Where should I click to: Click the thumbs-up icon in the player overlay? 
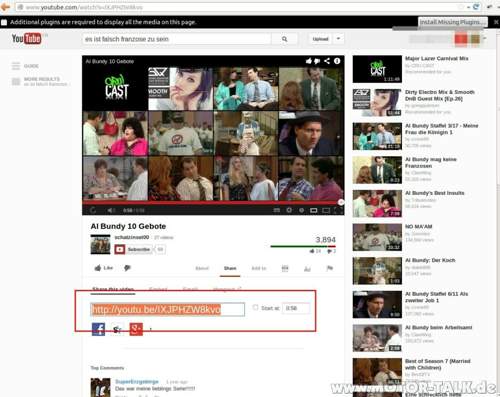(x=309, y=61)
